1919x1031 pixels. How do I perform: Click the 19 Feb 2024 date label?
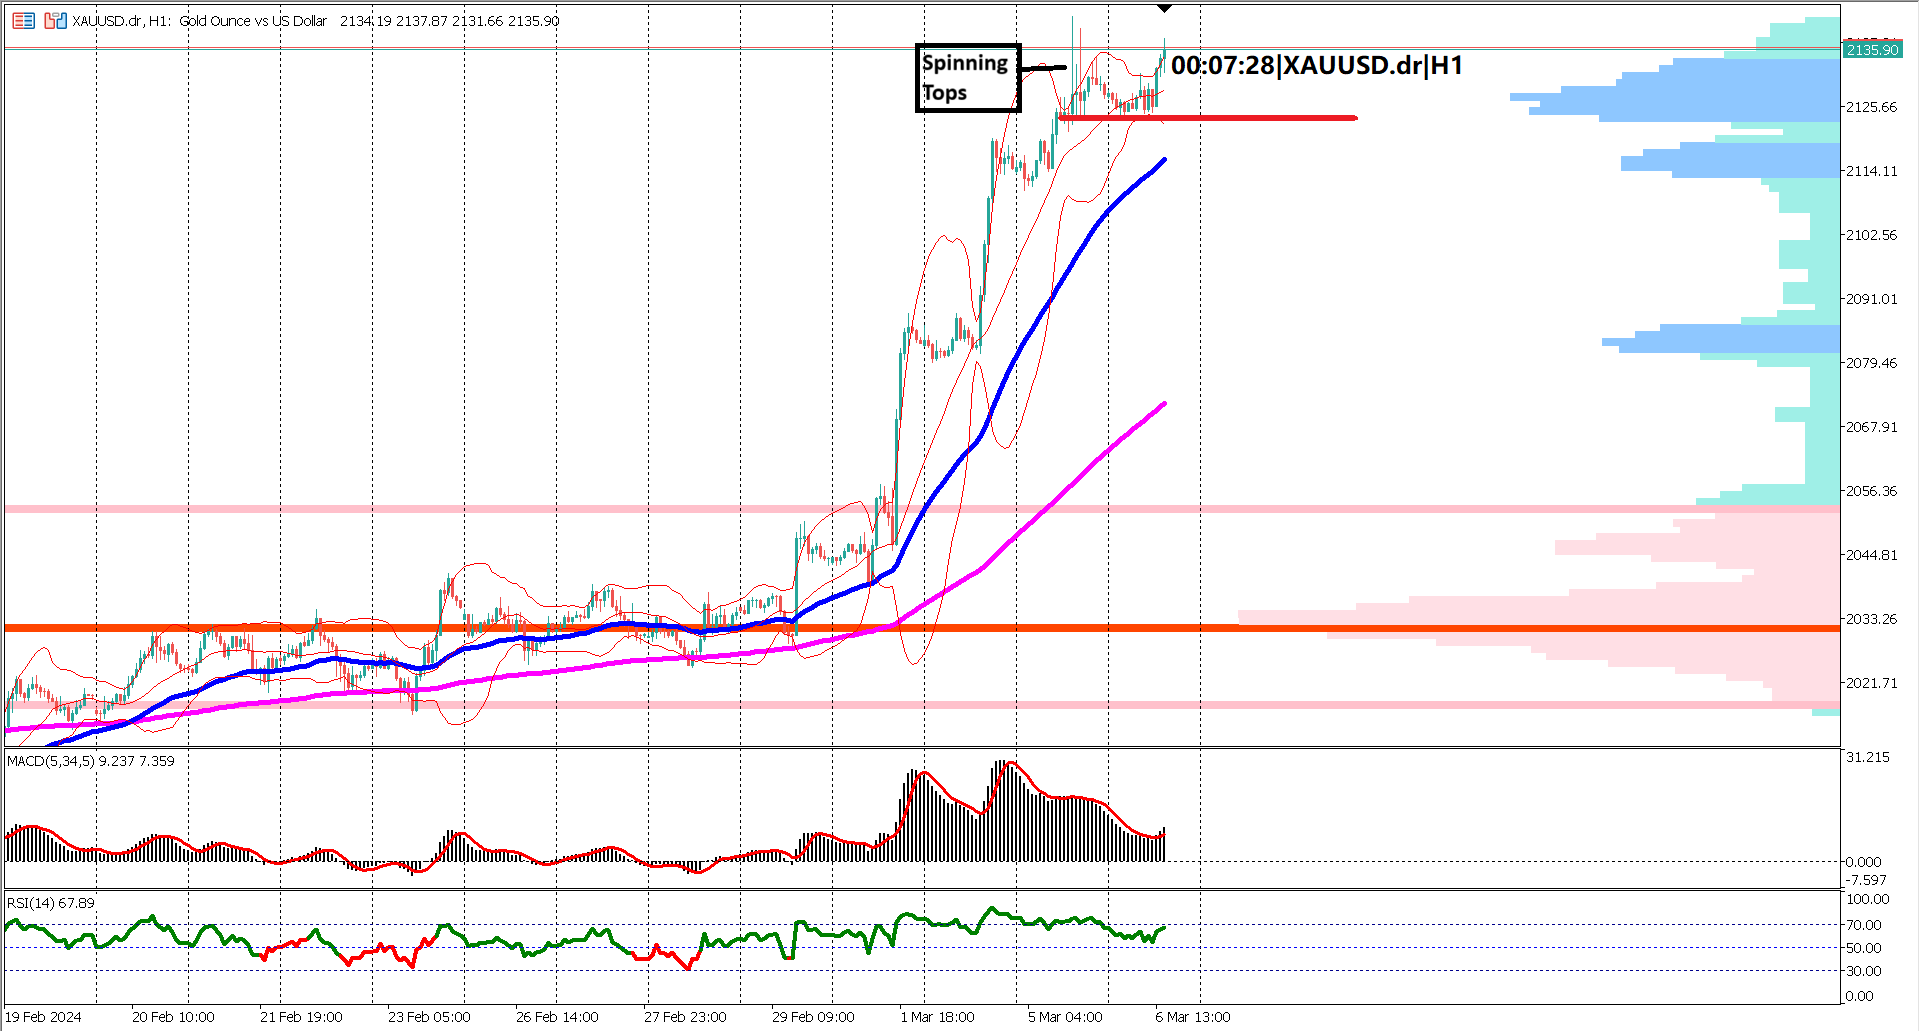coord(44,1016)
